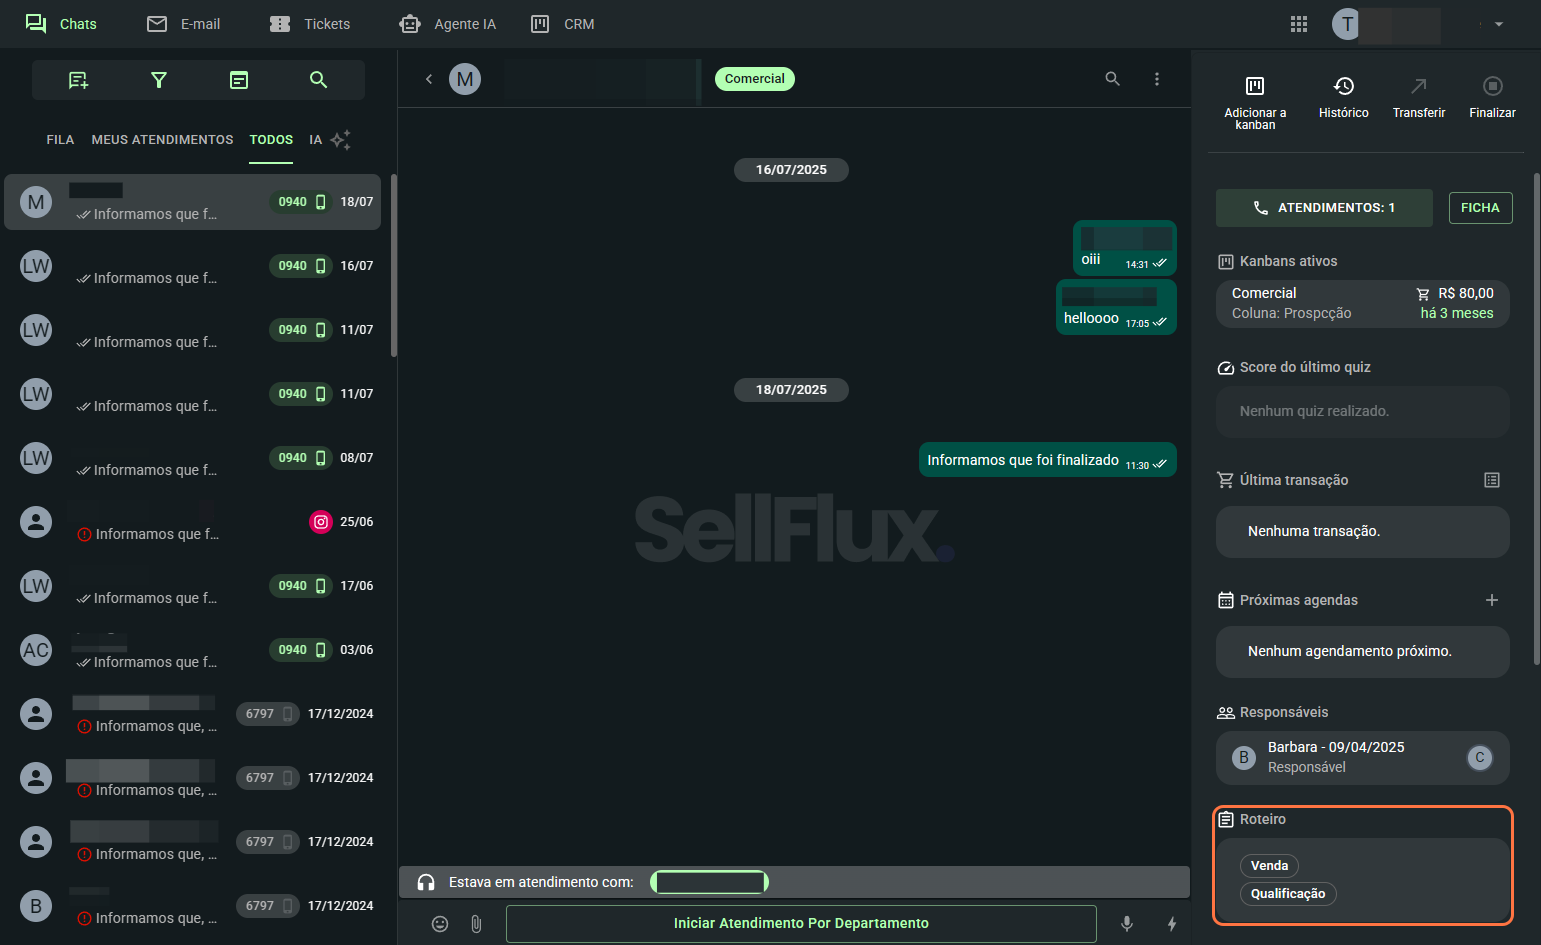Click Adicionar a kanban

click(1255, 103)
